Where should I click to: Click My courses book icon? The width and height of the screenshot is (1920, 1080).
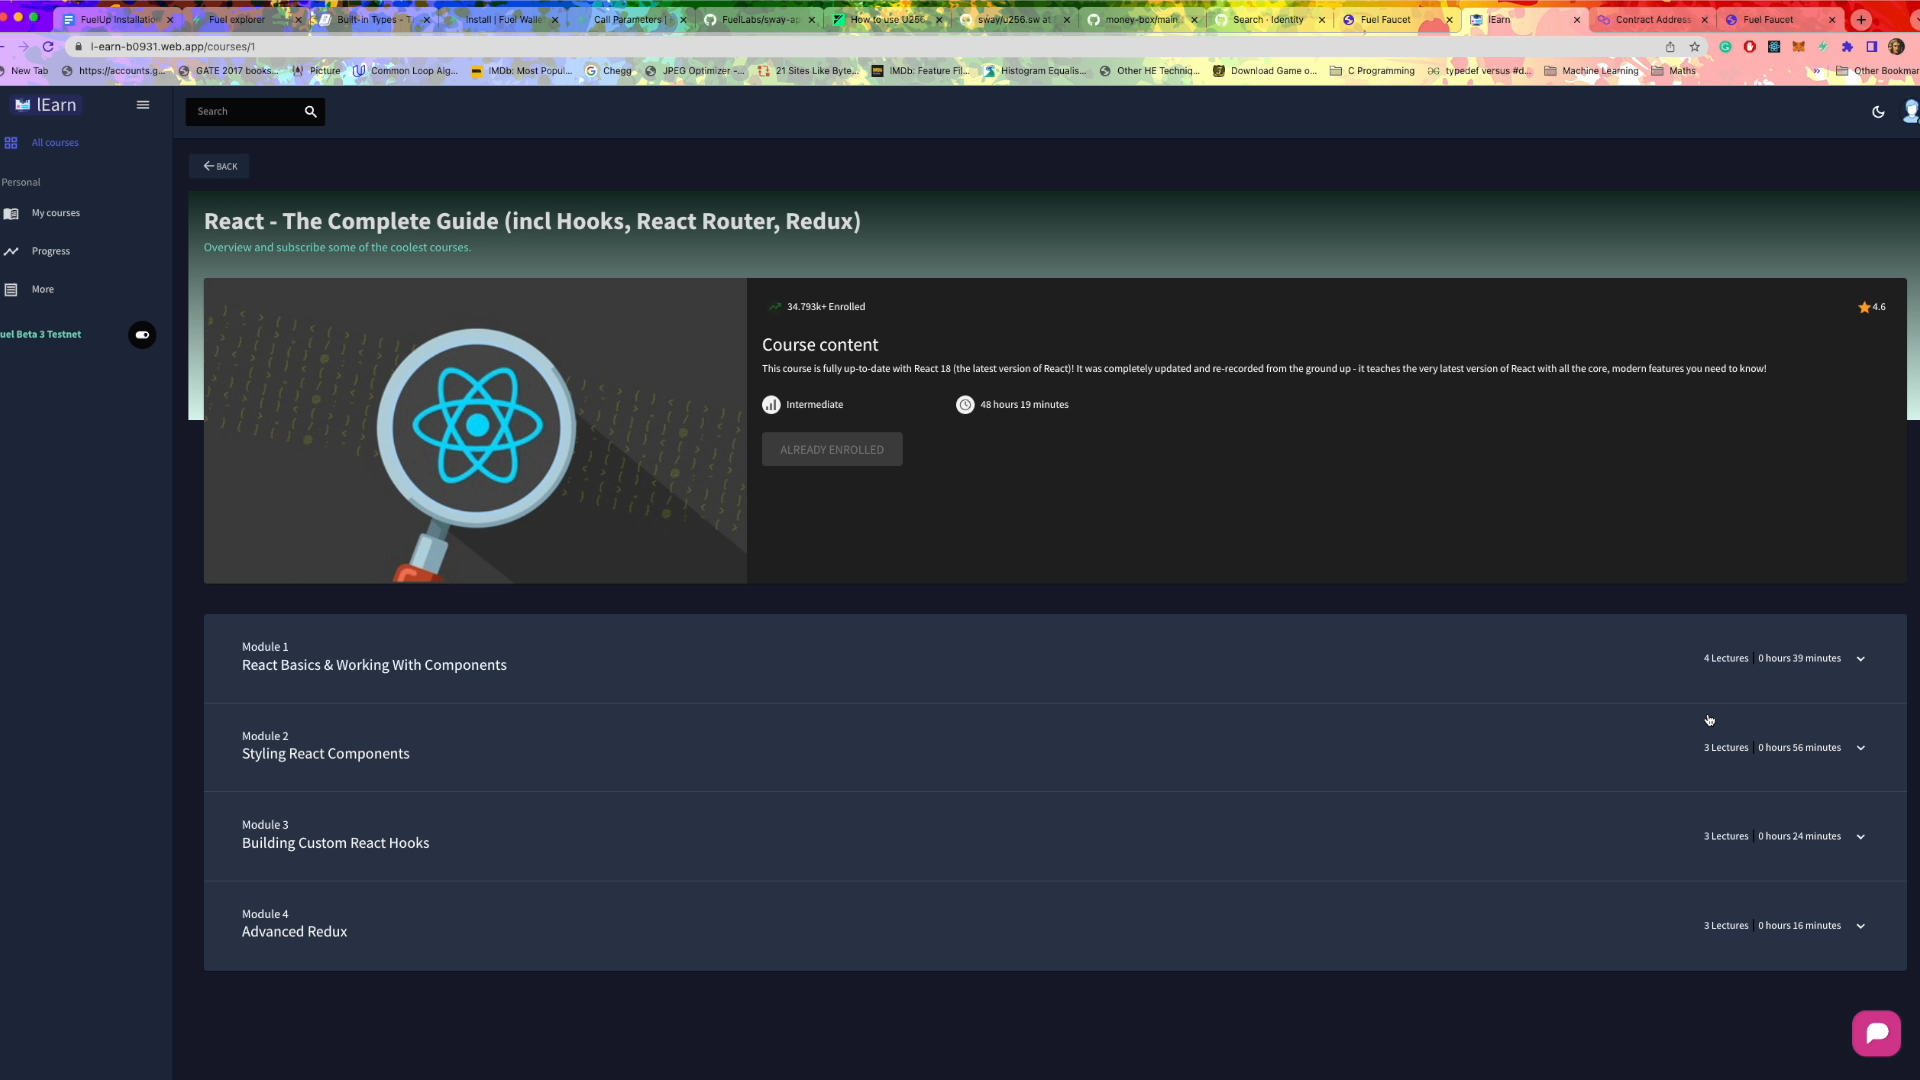(x=11, y=213)
